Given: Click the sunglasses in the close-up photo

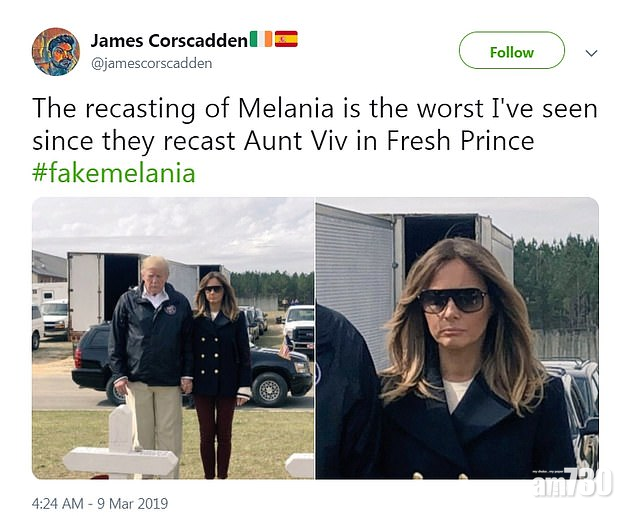Looking at the screenshot, I should [452, 301].
